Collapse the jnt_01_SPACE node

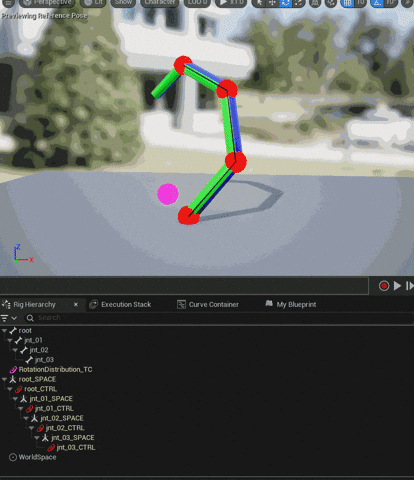[x=15, y=399]
